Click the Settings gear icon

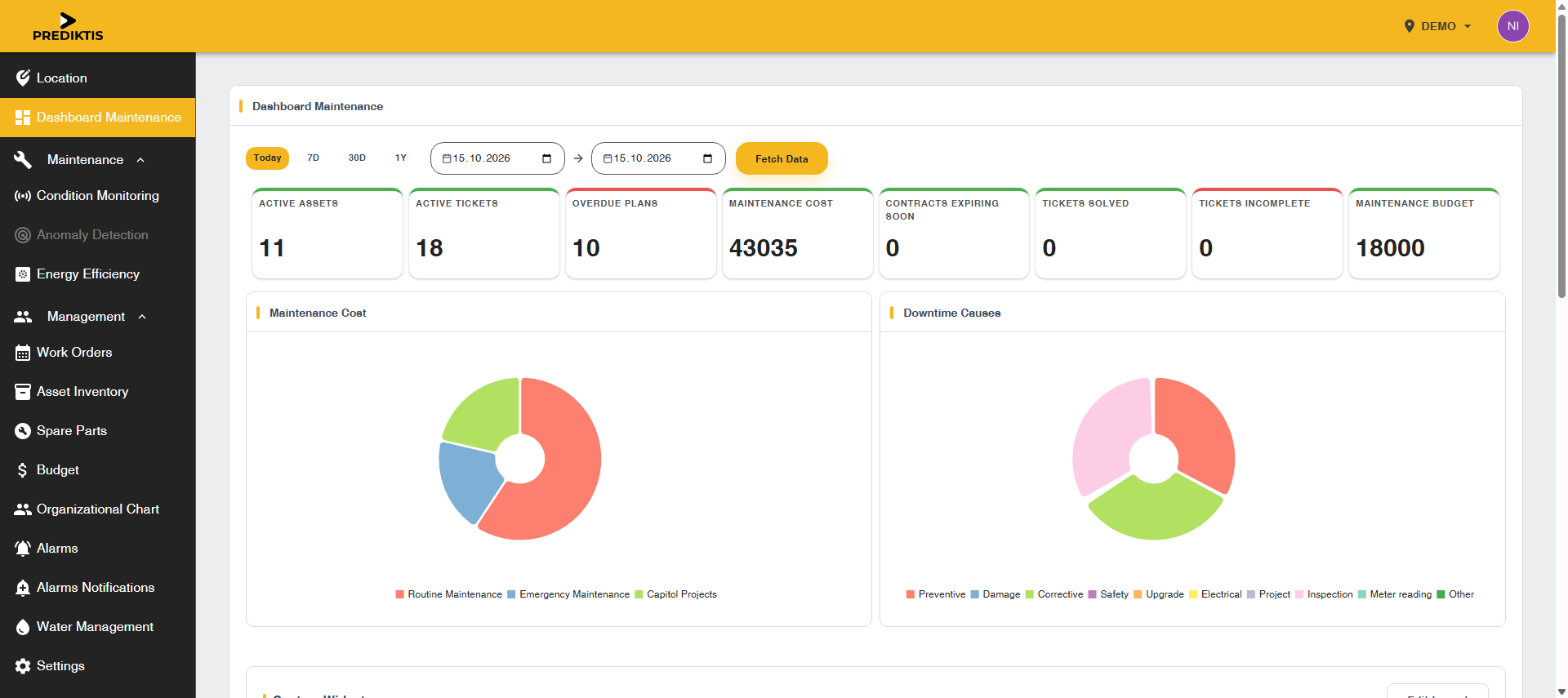click(x=22, y=666)
